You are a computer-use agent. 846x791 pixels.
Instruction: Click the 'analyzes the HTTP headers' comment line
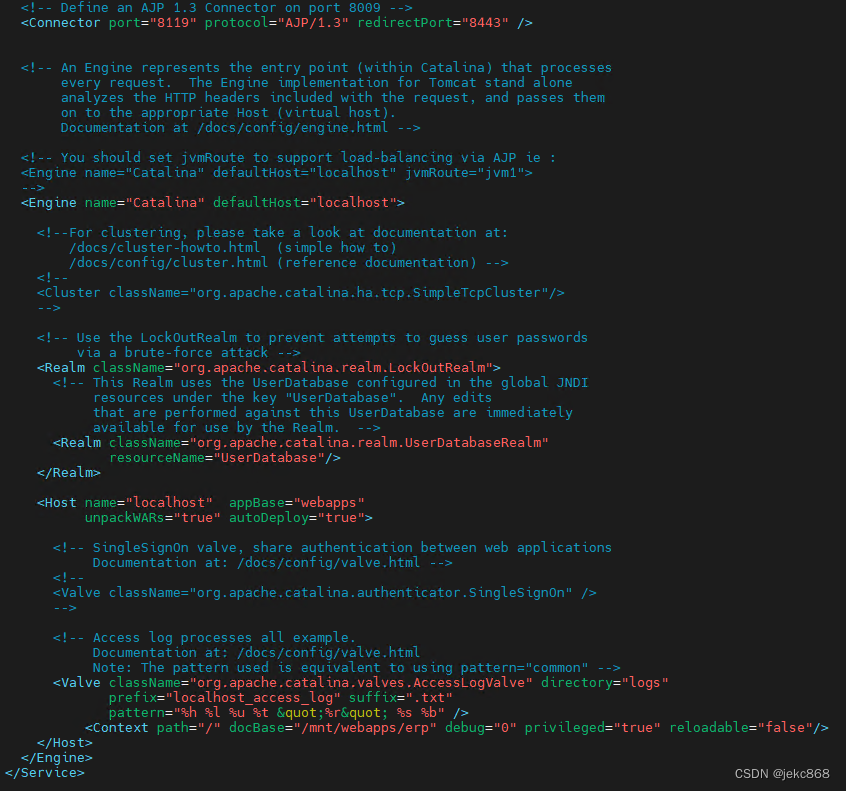coord(333,98)
